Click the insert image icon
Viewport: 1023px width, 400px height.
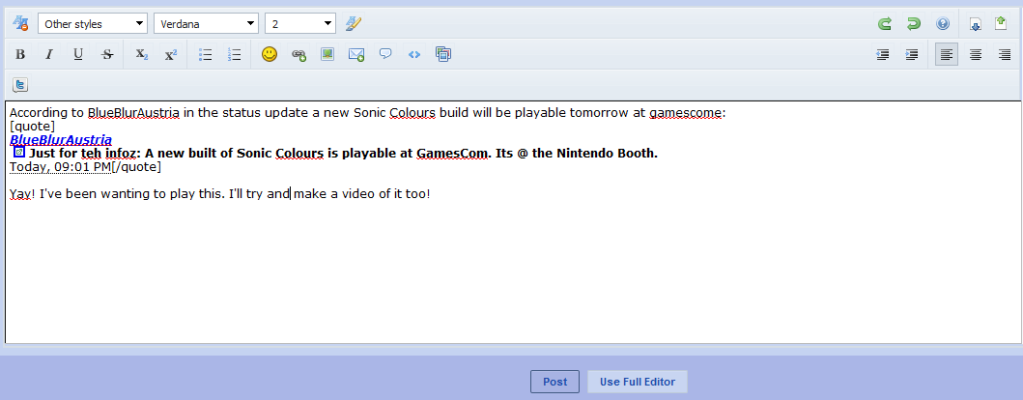[327, 54]
